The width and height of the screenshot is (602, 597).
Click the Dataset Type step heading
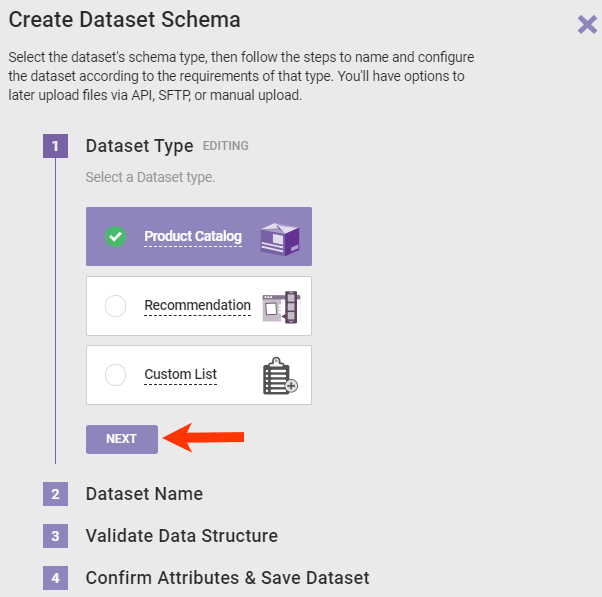tap(139, 146)
